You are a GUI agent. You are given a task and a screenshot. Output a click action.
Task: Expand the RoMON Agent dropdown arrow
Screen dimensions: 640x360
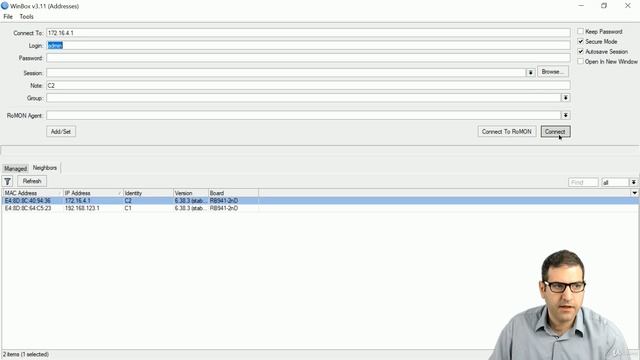pyautogui.click(x=566, y=116)
